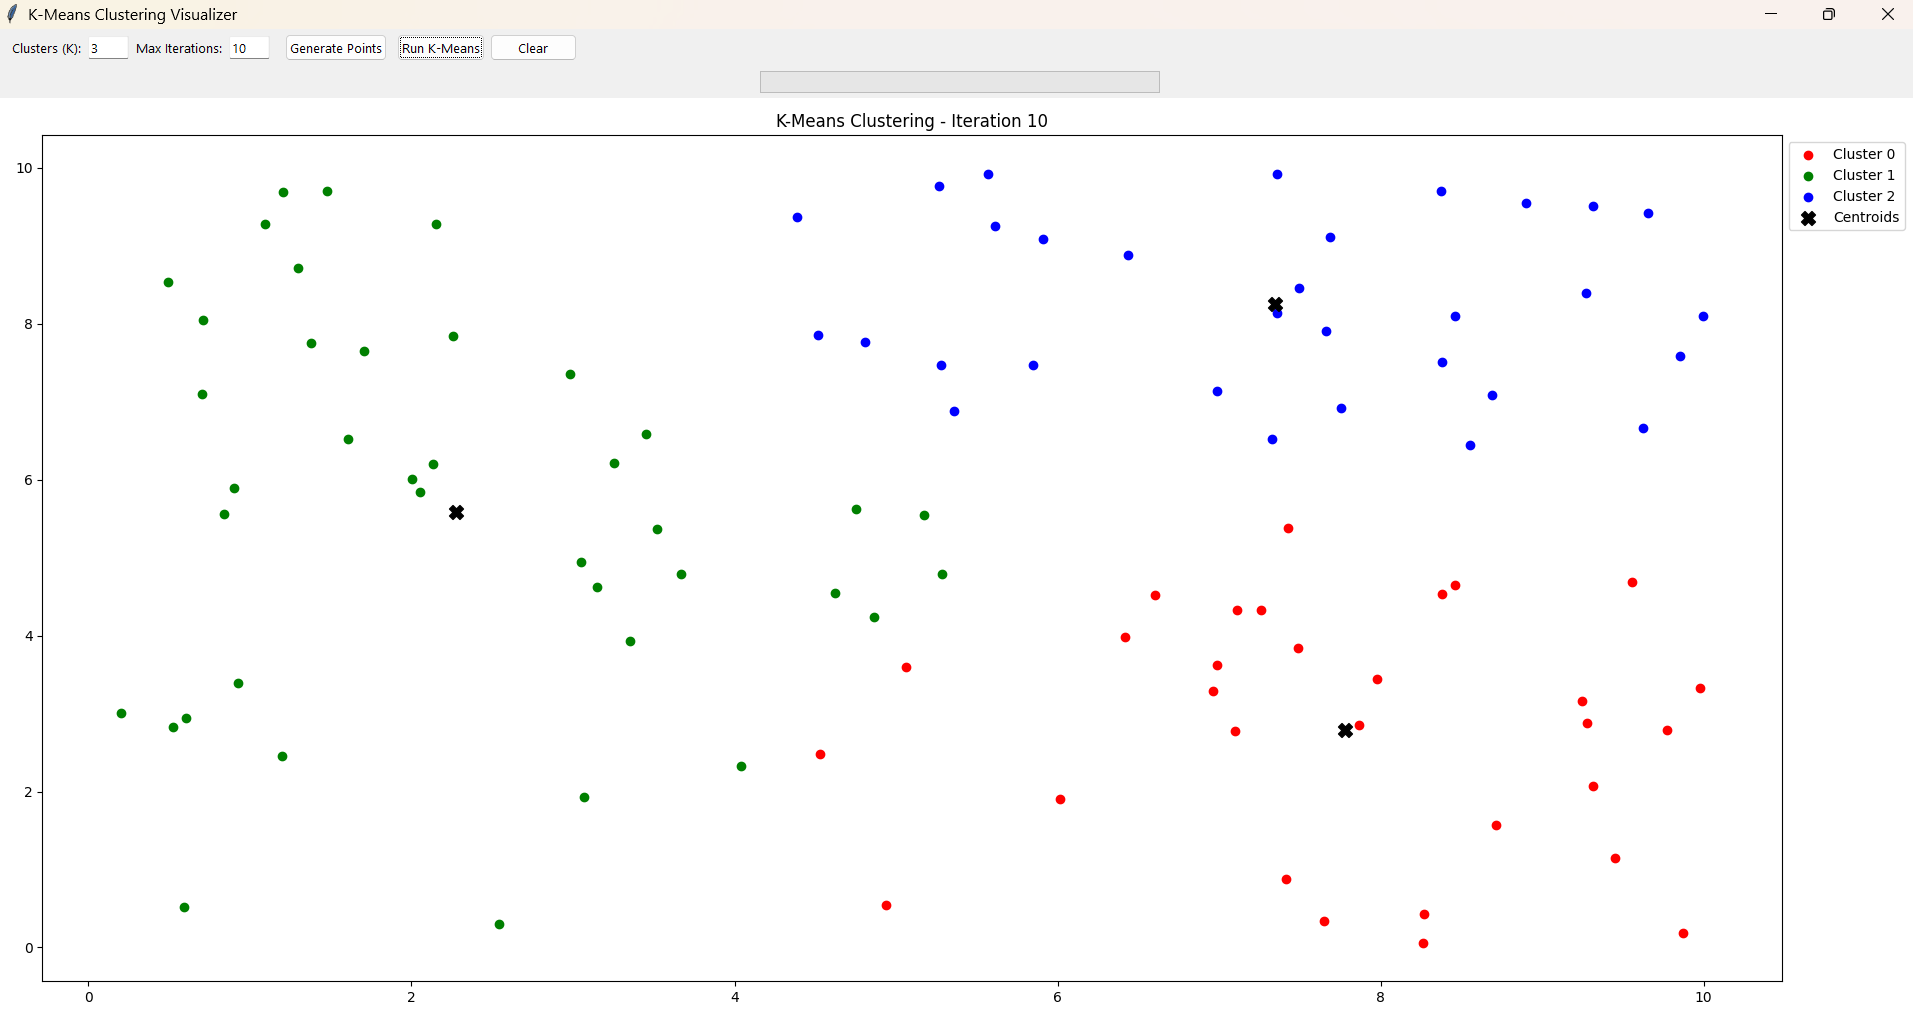
Task: Click the black X Centroids legend marker
Action: tap(1808, 218)
